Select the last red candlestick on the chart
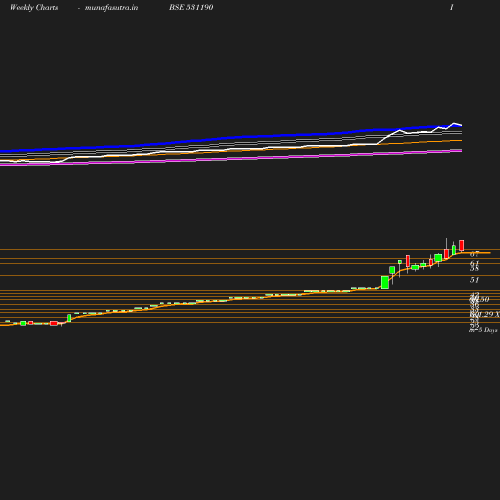Viewport: 500px width, 500px height. (462, 245)
